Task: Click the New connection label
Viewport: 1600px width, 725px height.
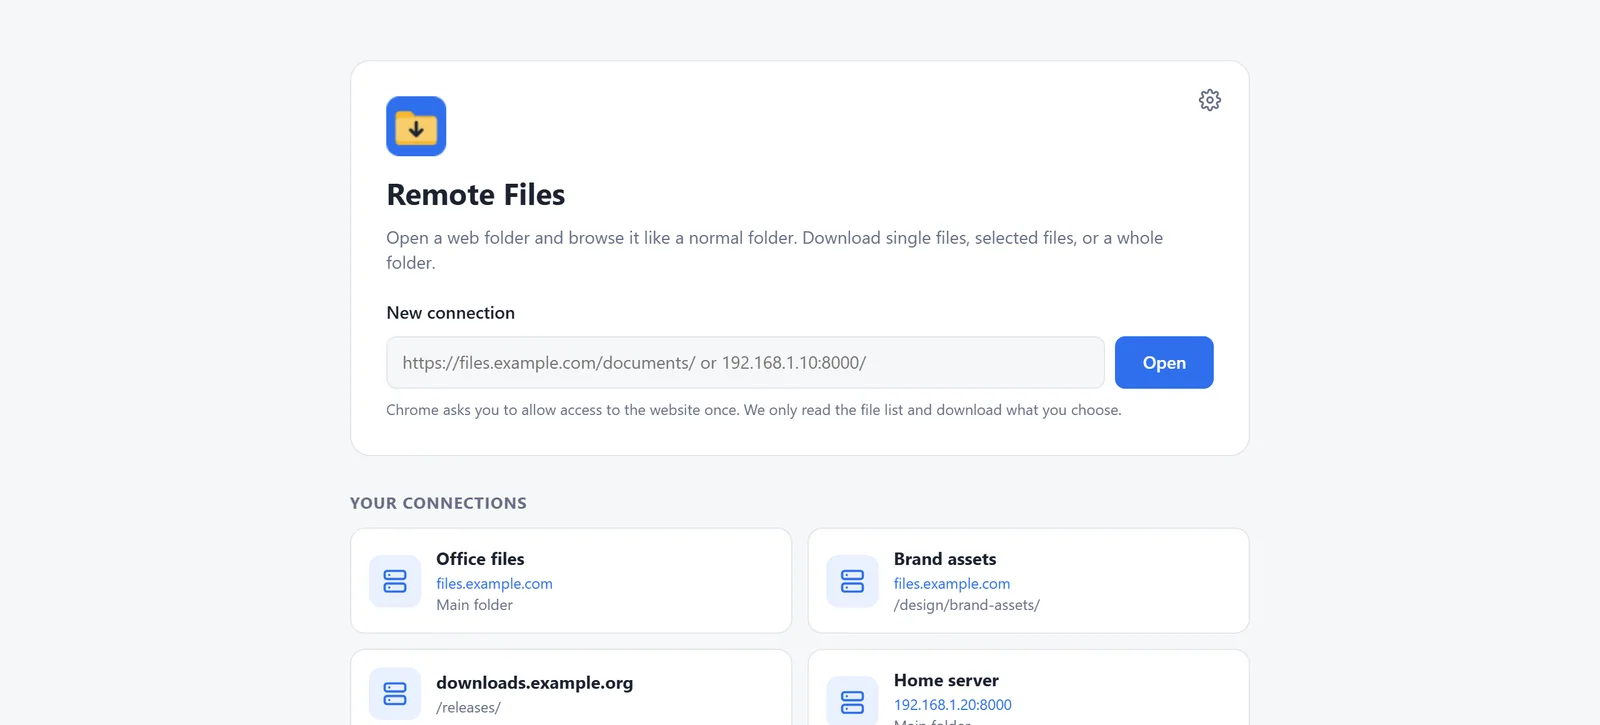Action: (x=451, y=313)
